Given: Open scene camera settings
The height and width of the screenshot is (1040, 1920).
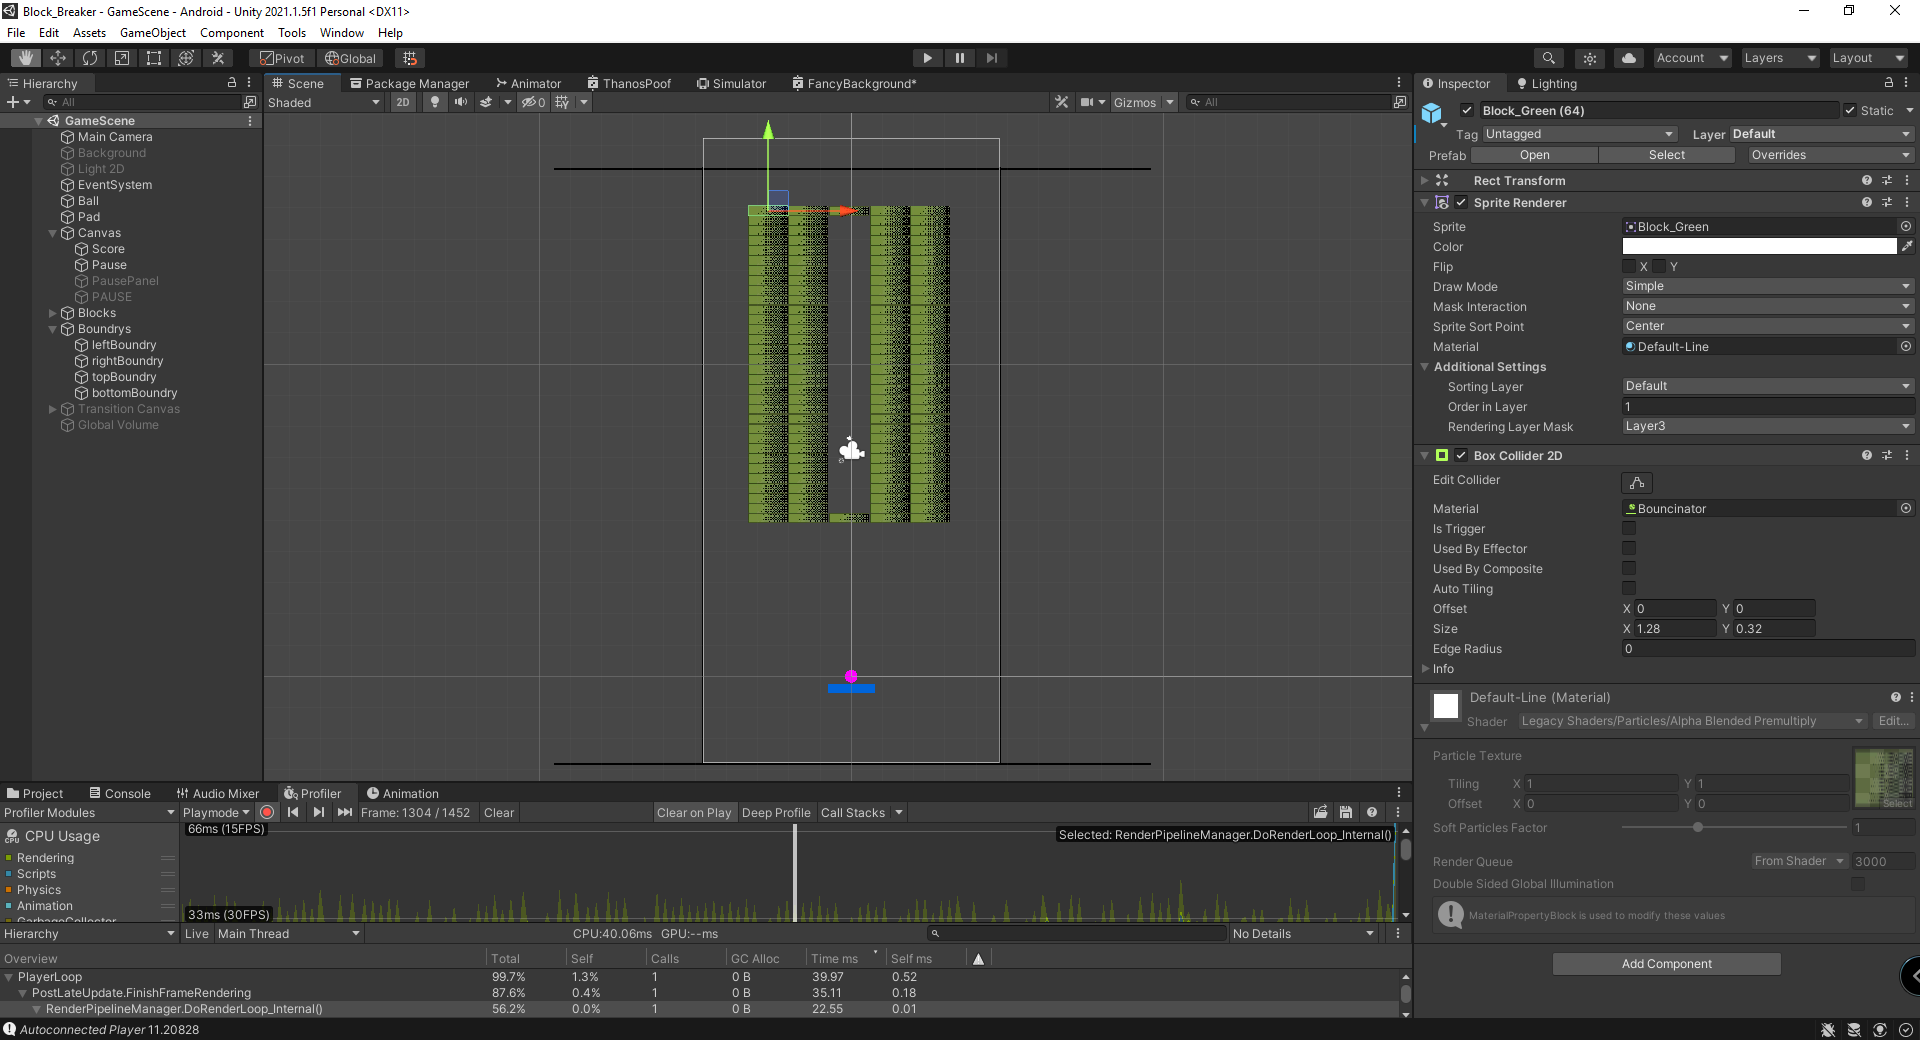Looking at the screenshot, I should (x=1087, y=102).
